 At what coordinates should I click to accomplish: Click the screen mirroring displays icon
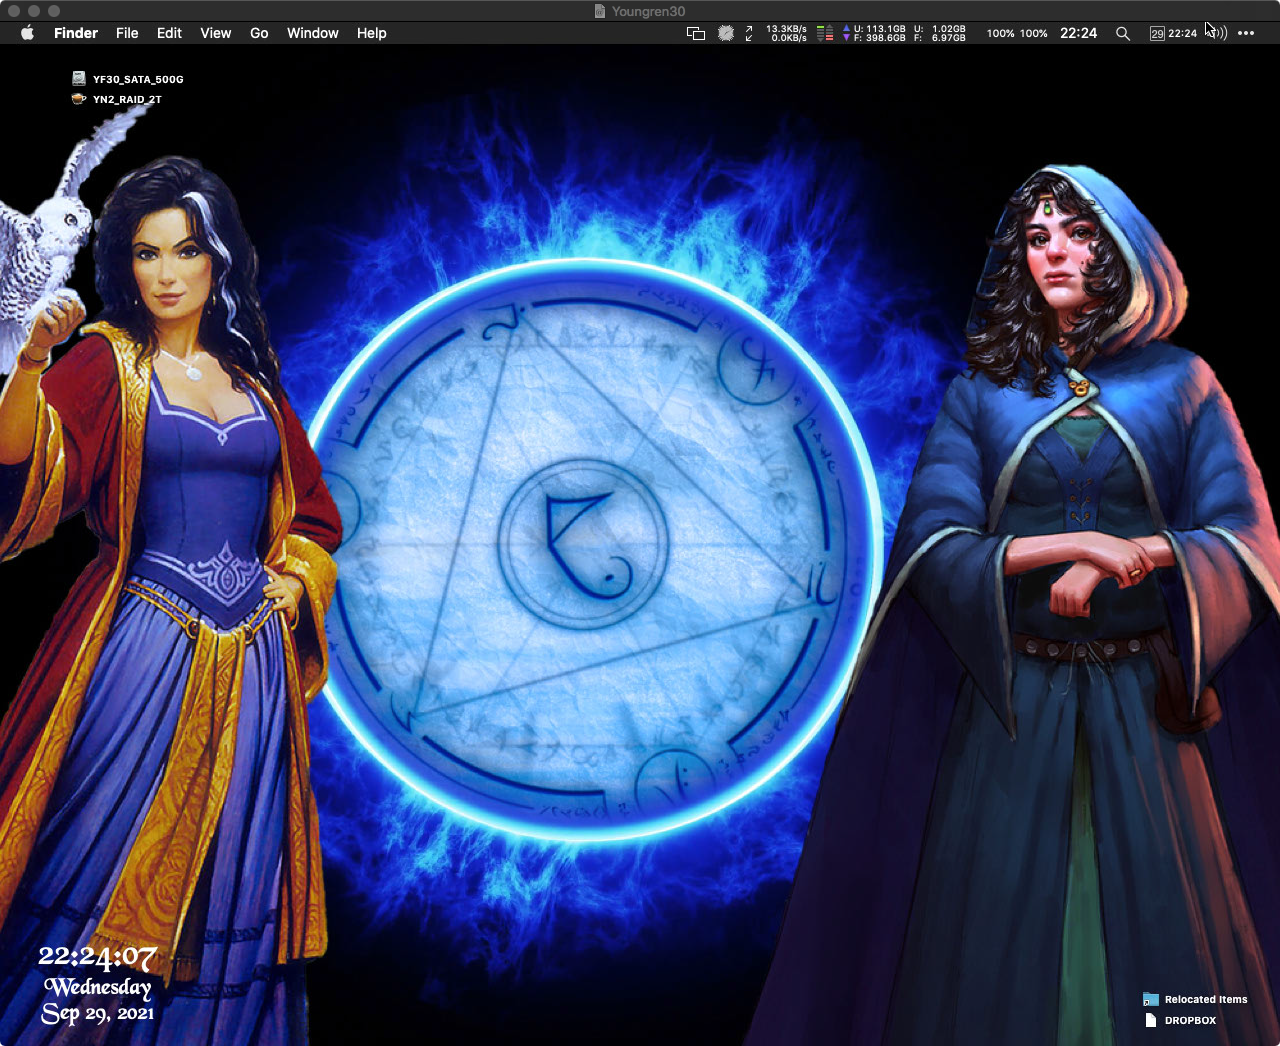[x=696, y=33]
